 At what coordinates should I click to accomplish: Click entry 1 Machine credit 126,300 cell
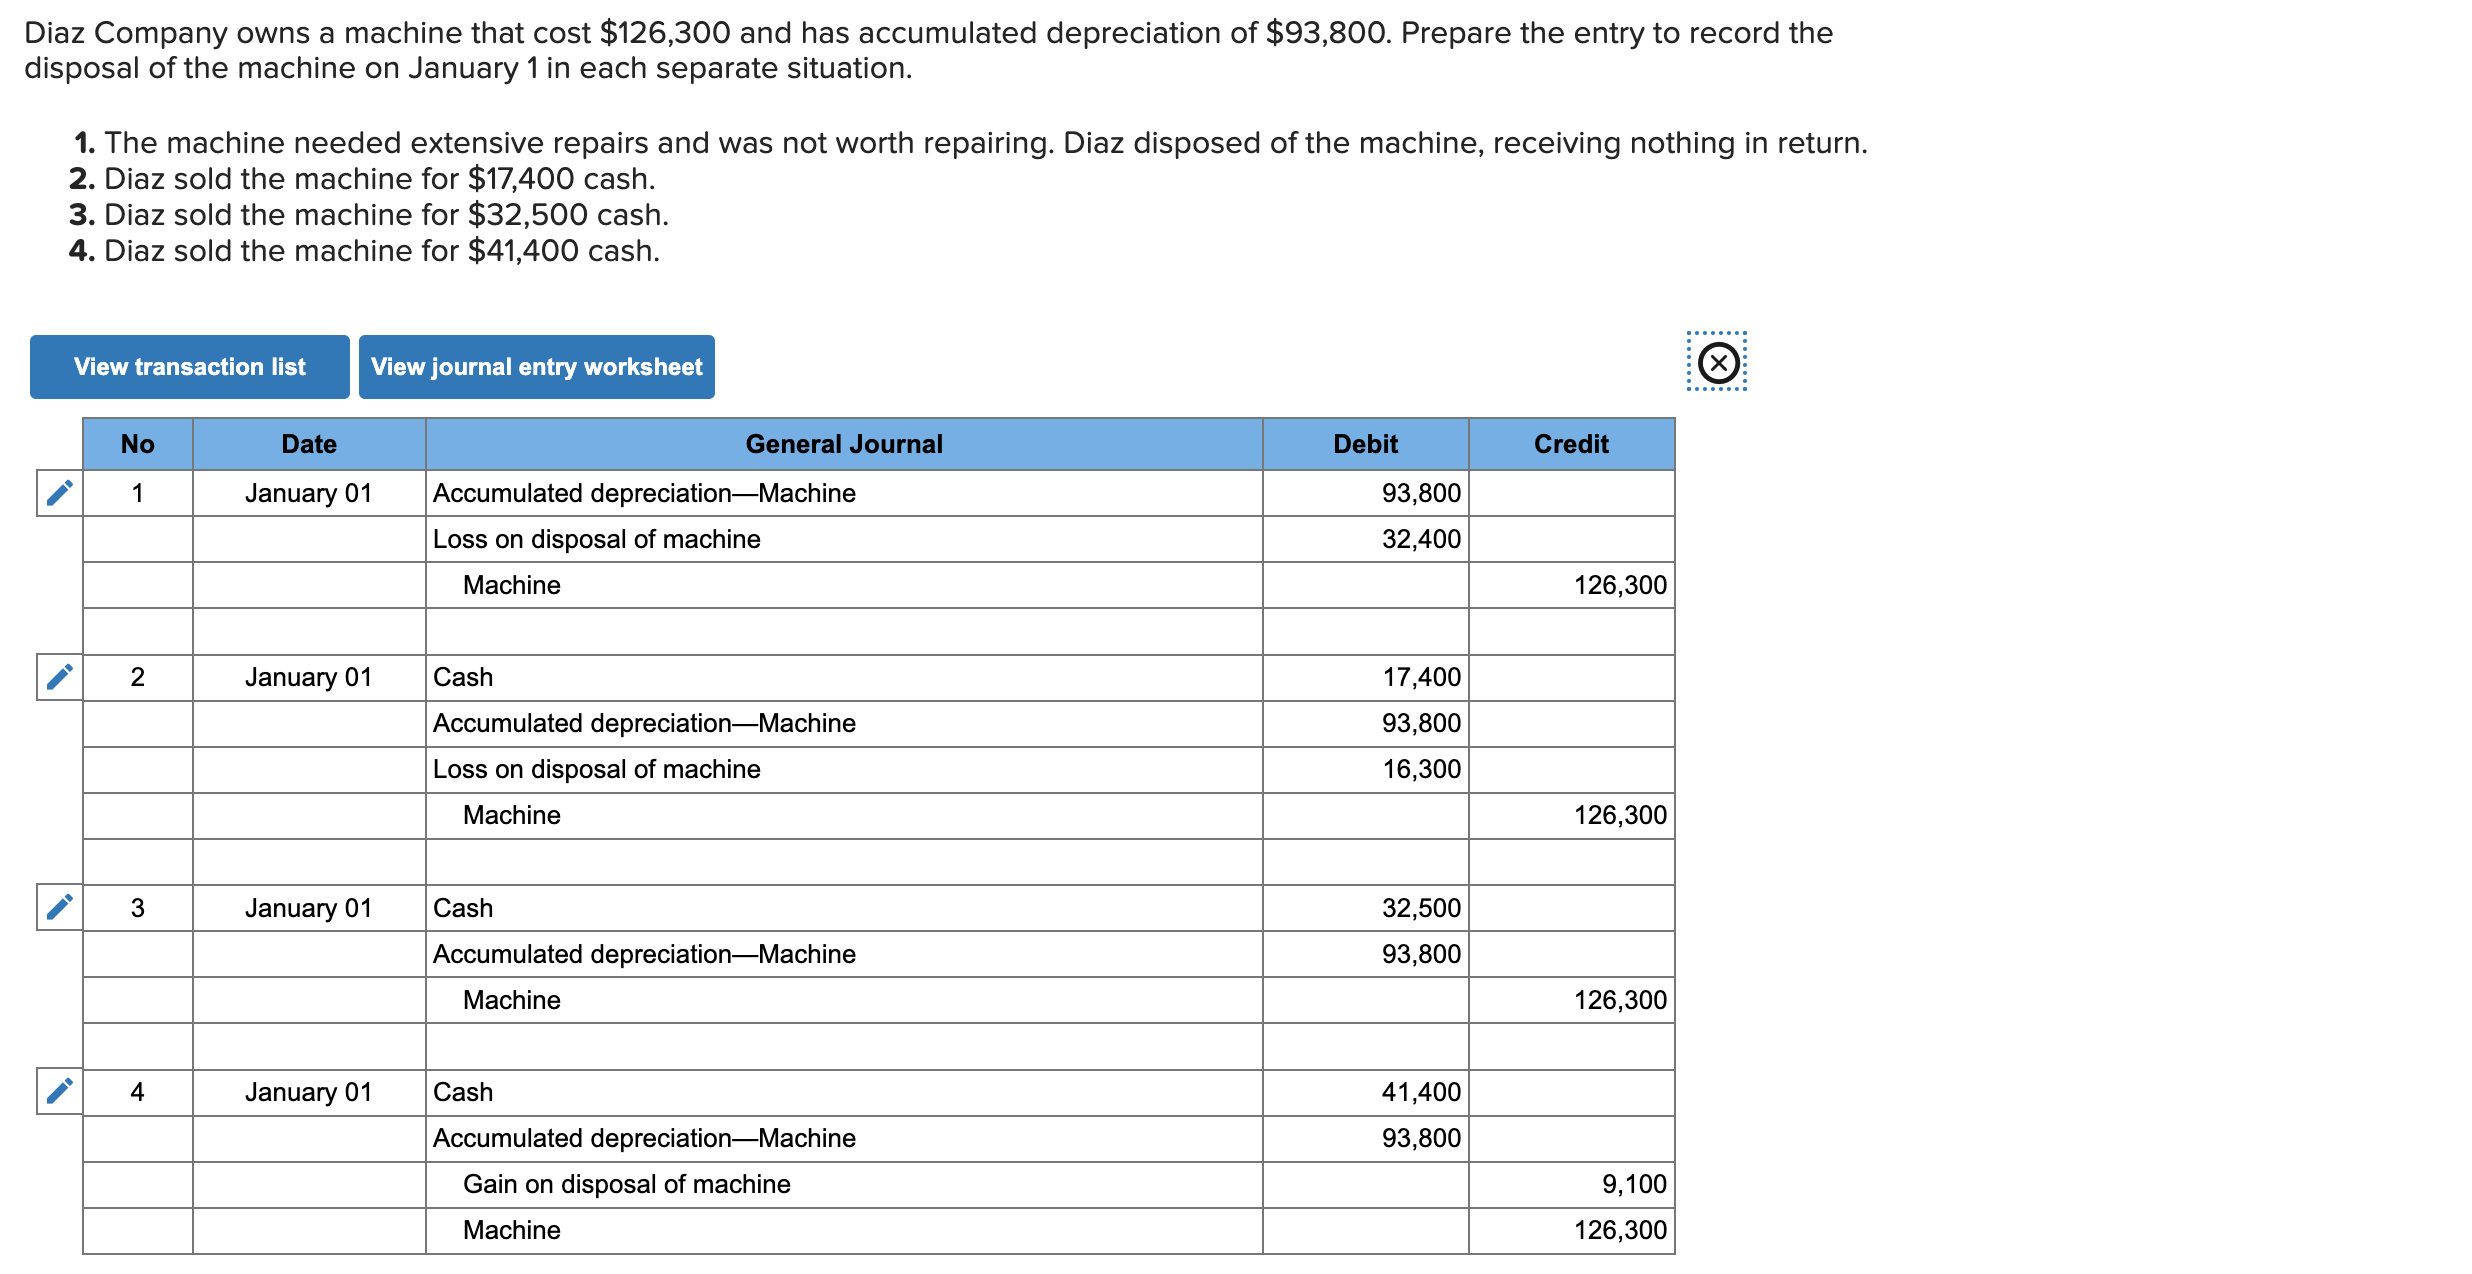[1571, 585]
